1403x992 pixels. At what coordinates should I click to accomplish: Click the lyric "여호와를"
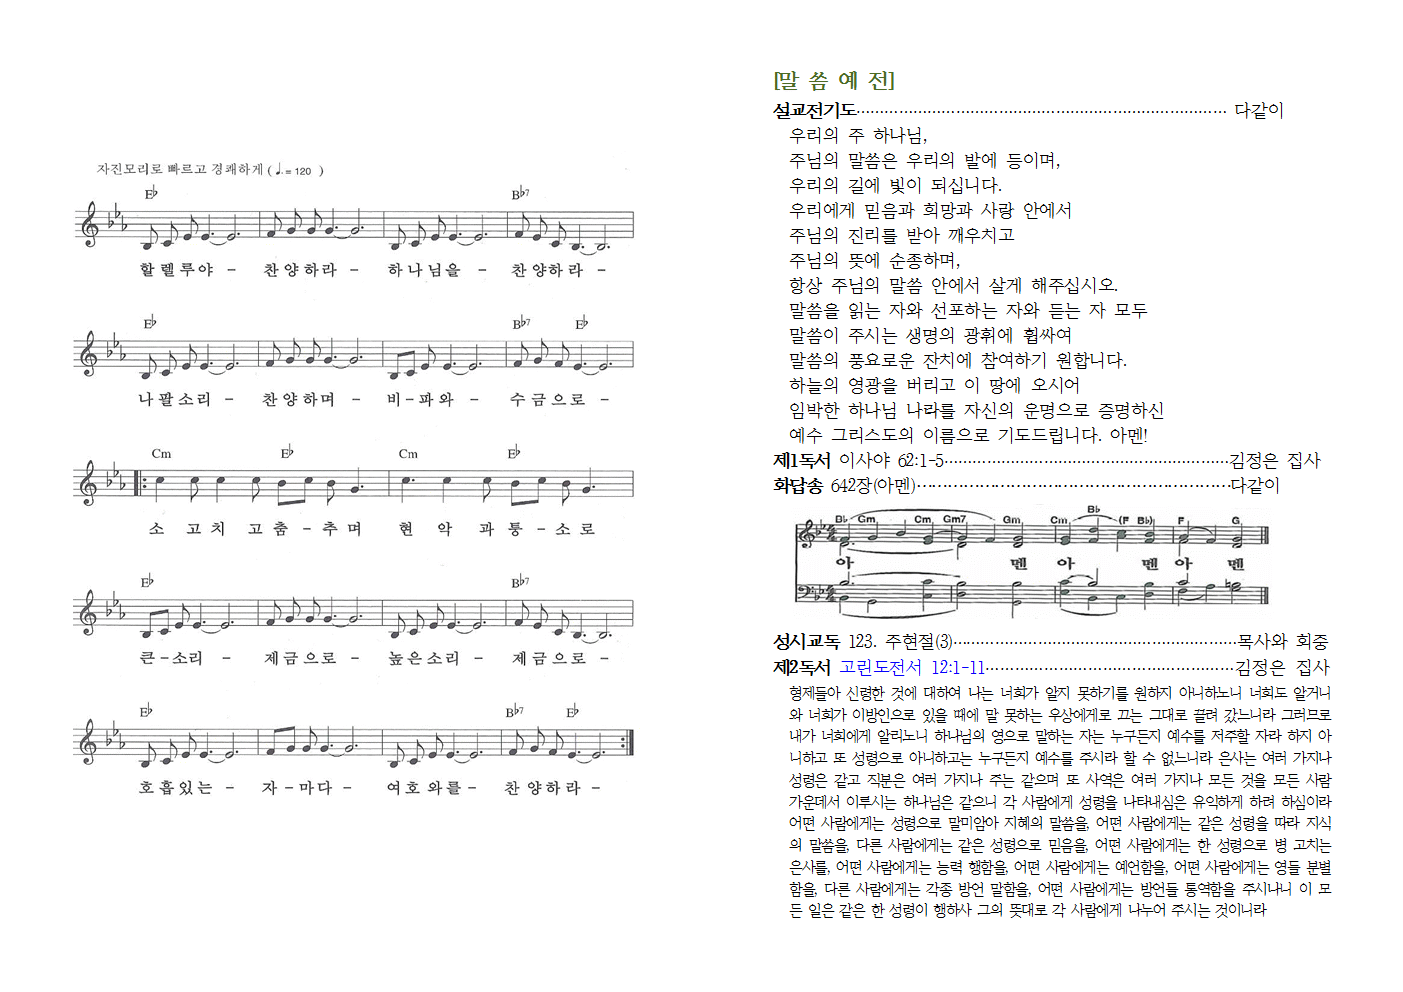(x=424, y=787)
